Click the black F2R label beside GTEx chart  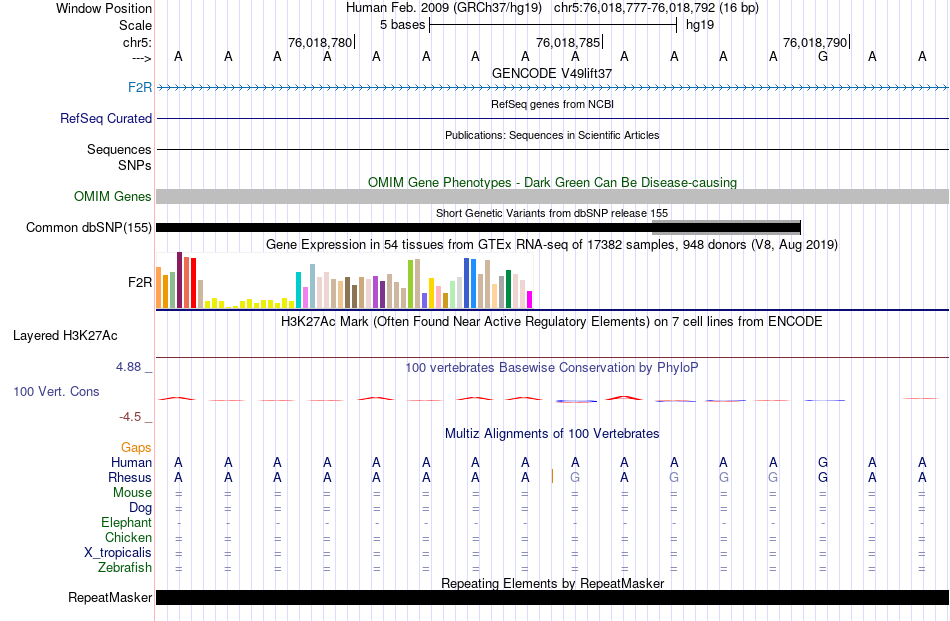[x=140, y=282]
